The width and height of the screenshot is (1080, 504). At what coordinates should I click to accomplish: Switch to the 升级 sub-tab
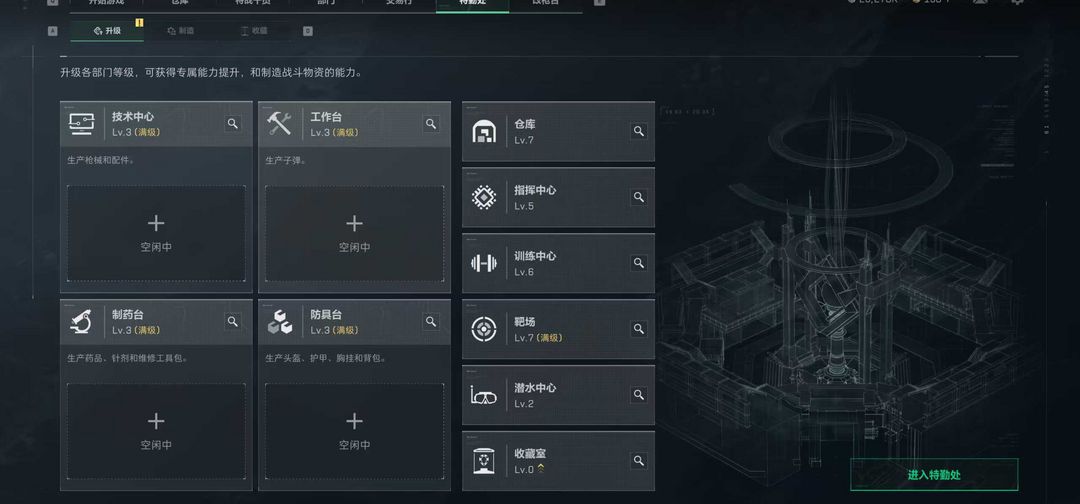click(107, 31)
